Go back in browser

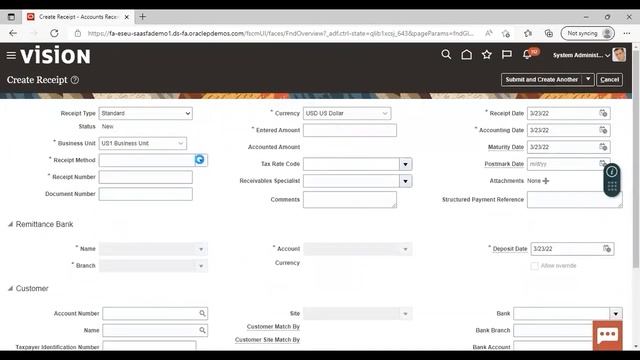pos(13,33)
